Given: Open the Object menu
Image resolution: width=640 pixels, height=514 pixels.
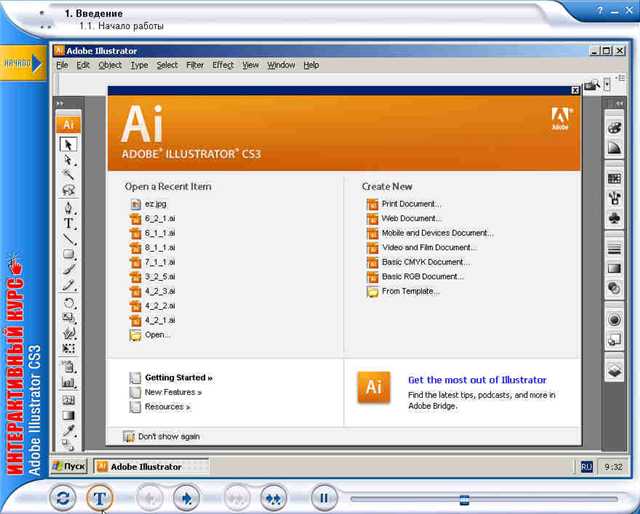Looking at the screenshot, I should (x=110, y=65).
